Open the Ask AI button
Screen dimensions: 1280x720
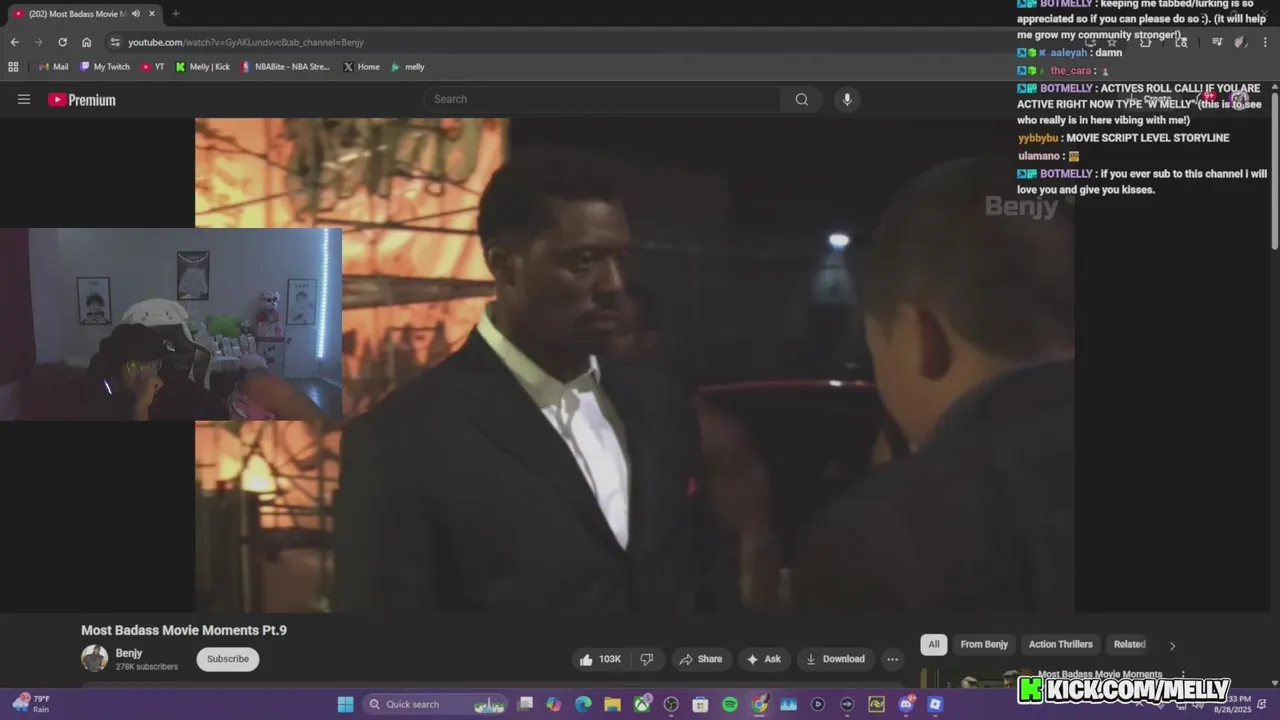coord(763,659)
